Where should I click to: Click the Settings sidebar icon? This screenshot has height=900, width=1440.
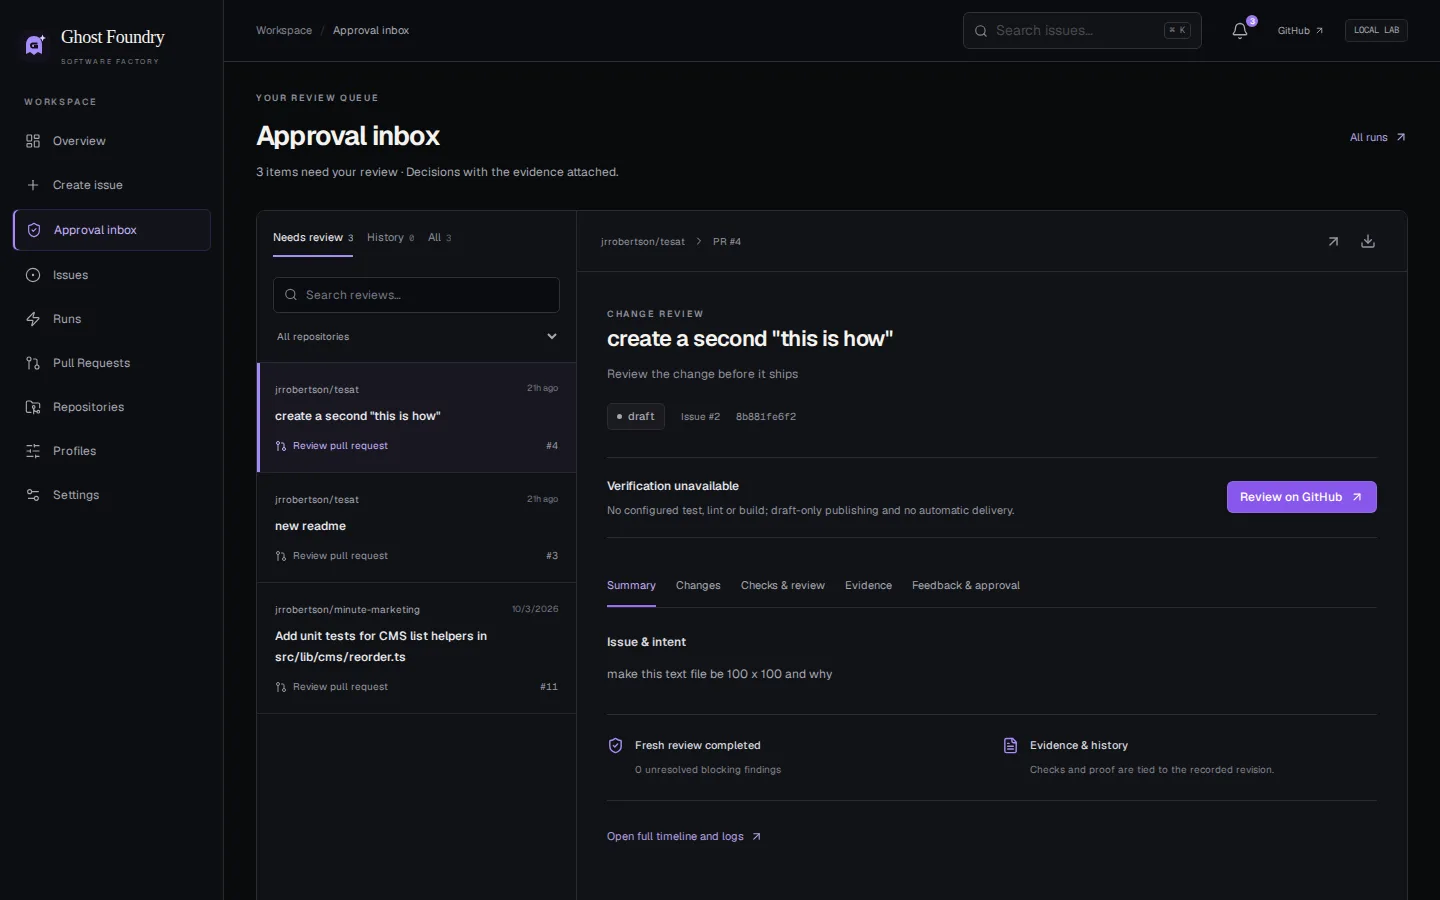[x=33, y=495]
